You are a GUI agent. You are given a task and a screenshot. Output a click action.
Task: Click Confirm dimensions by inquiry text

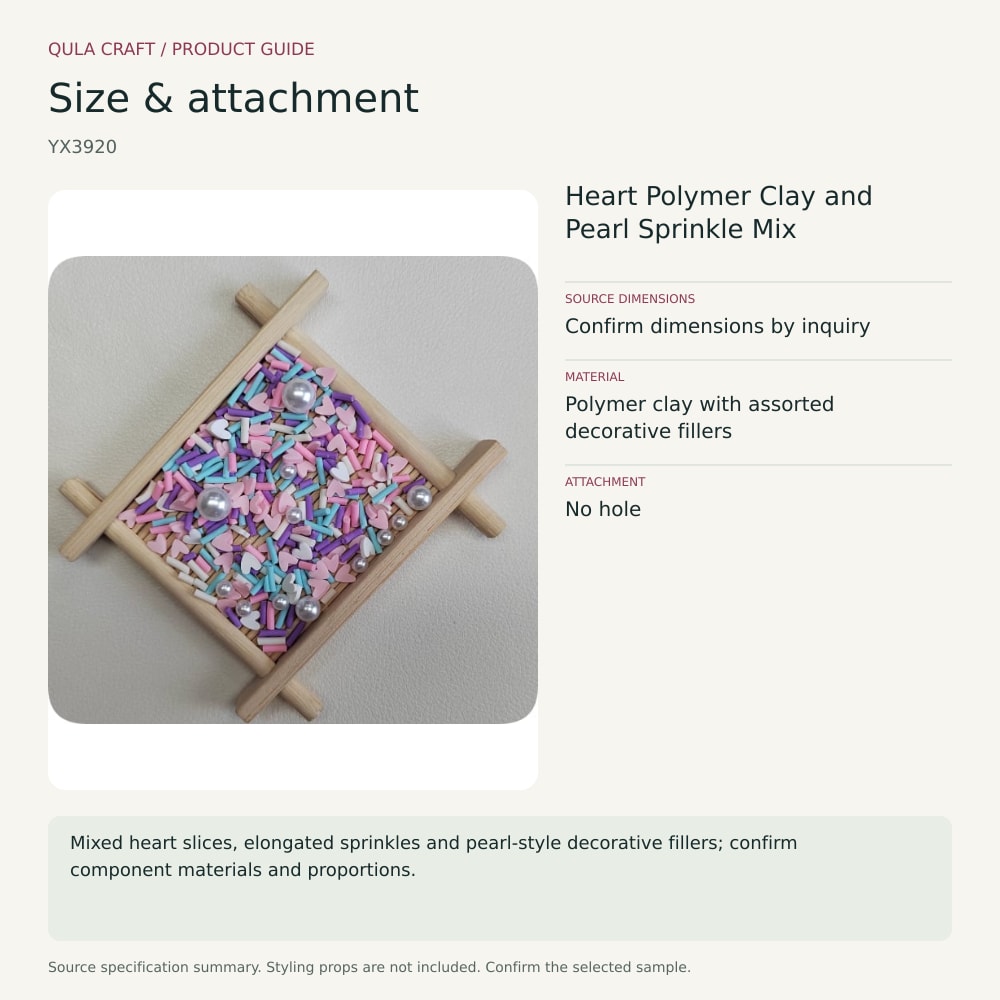717,326
